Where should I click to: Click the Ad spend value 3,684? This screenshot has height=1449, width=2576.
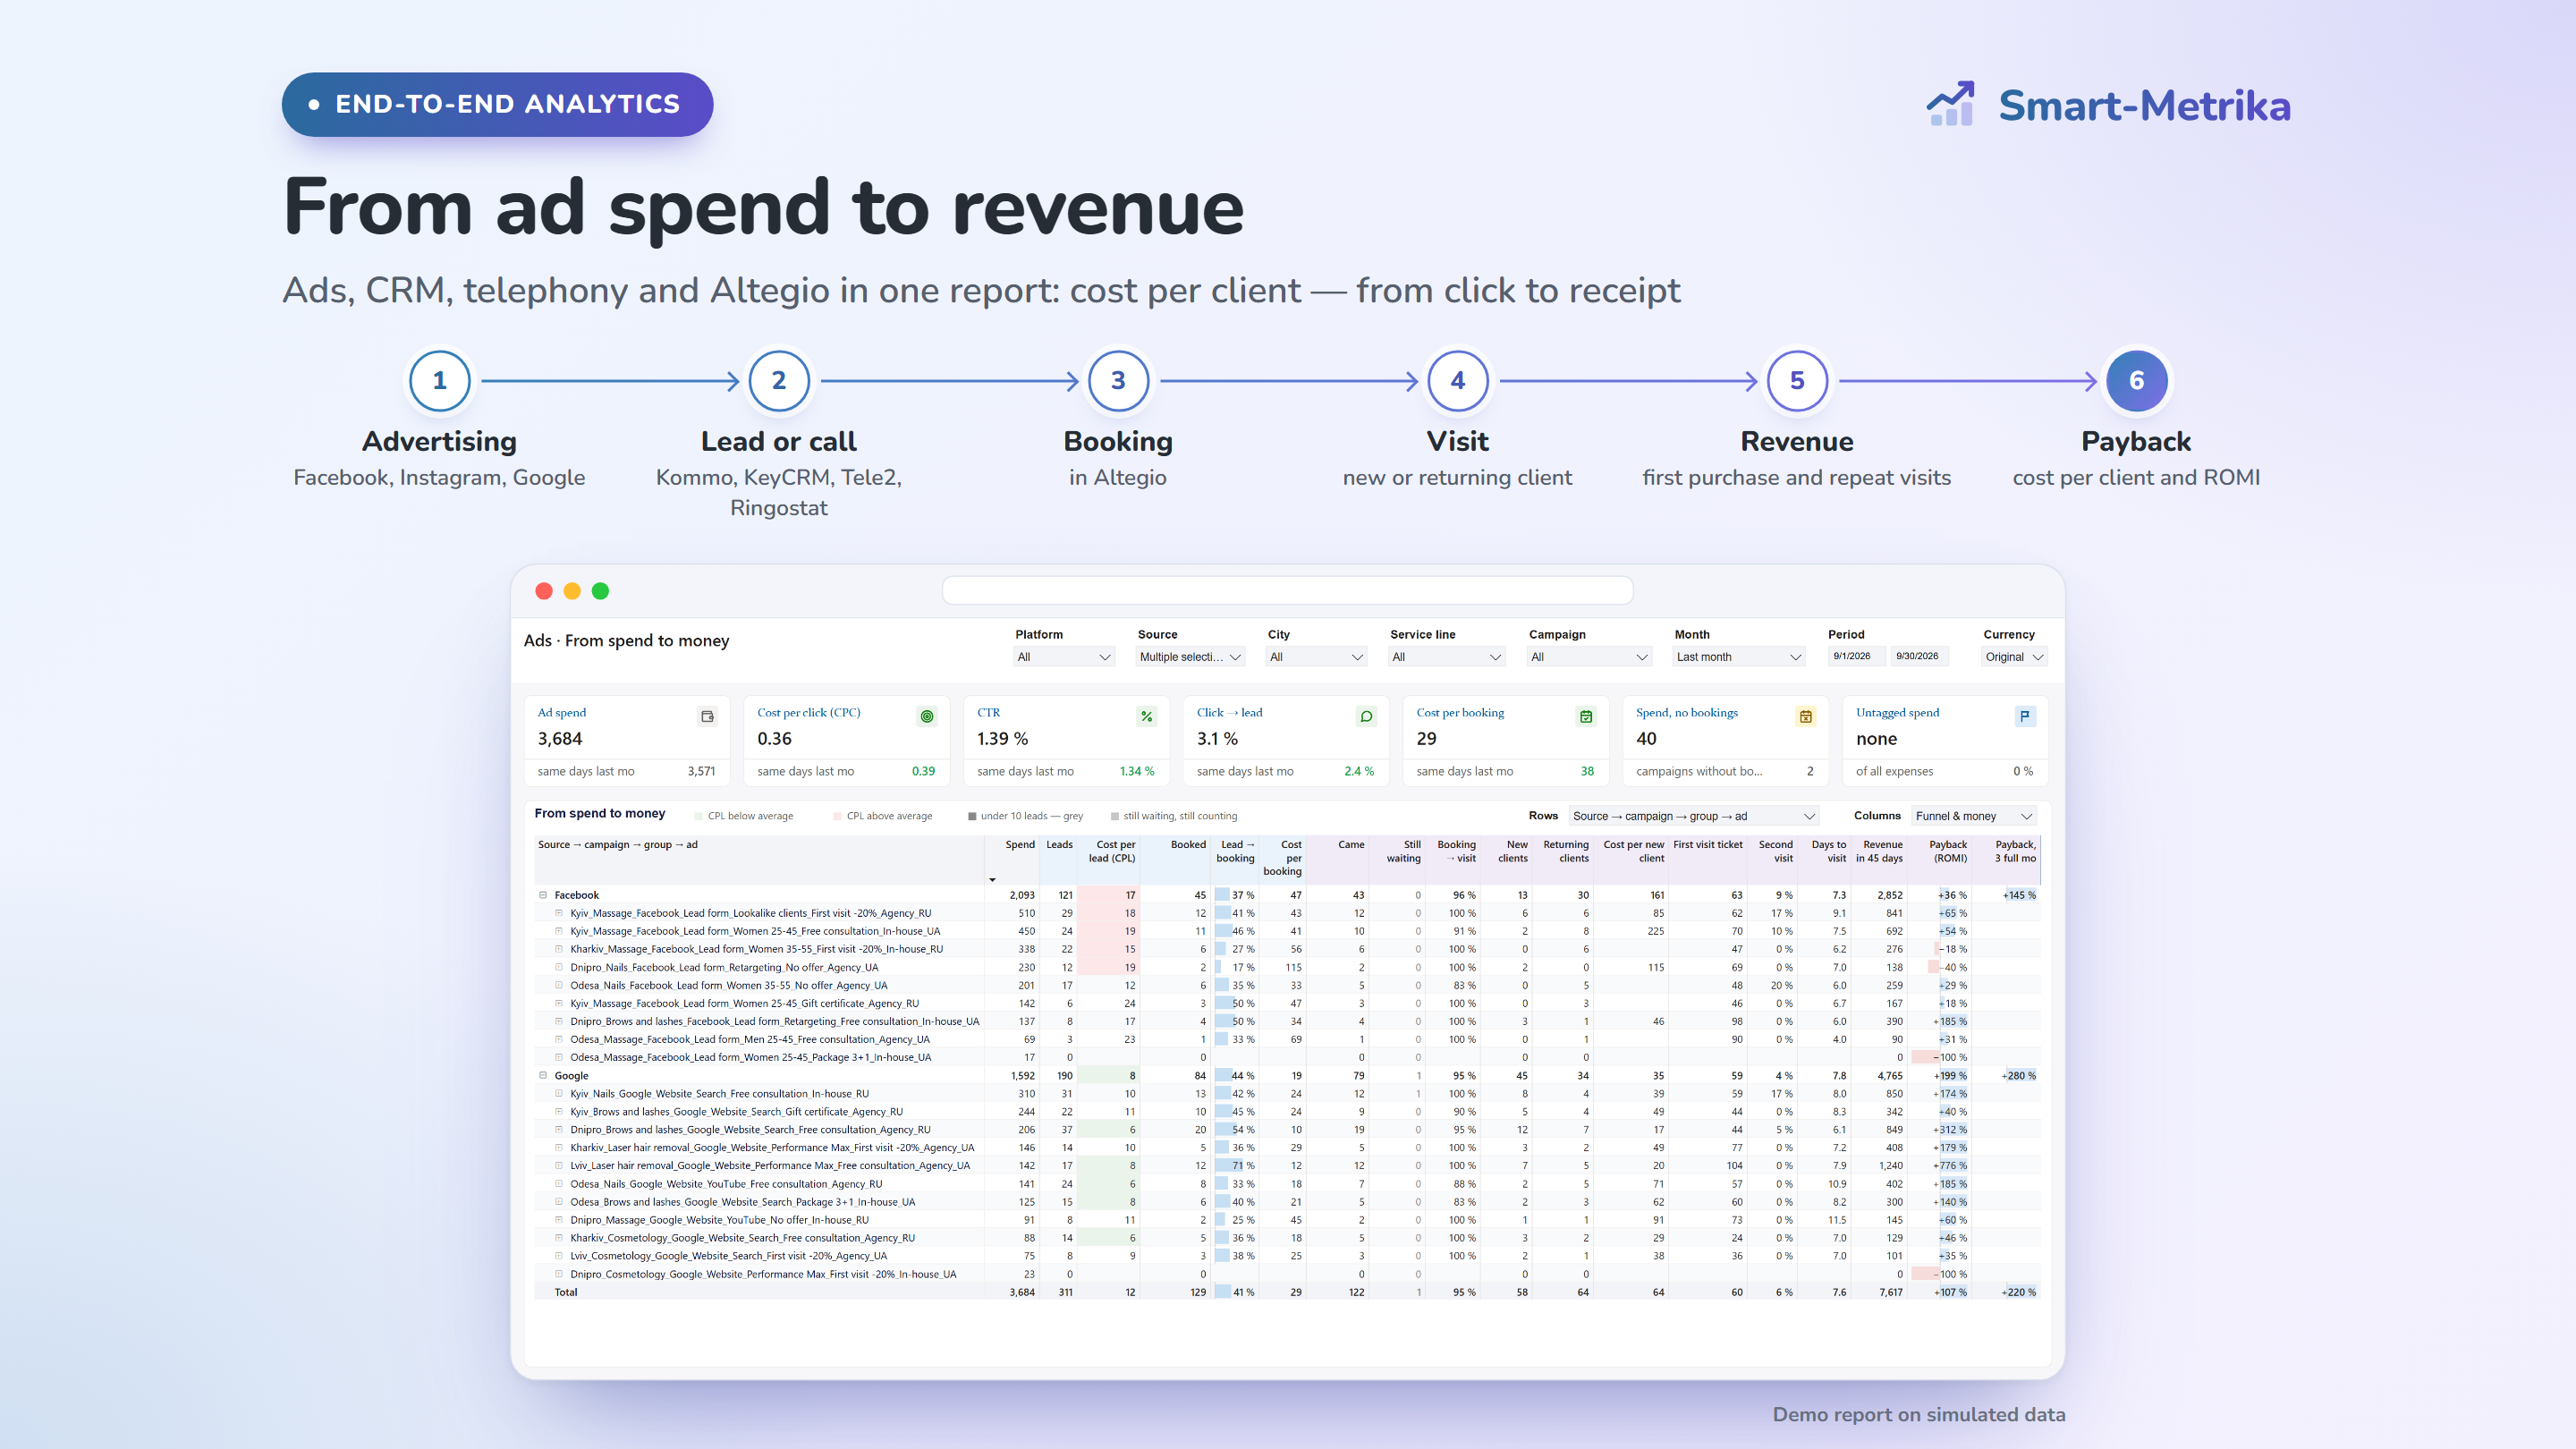point(560,739)
